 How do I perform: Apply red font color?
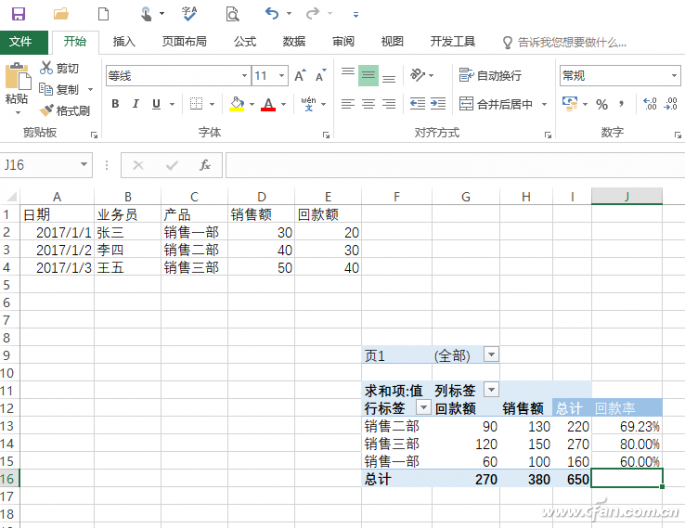coord(268,104)
